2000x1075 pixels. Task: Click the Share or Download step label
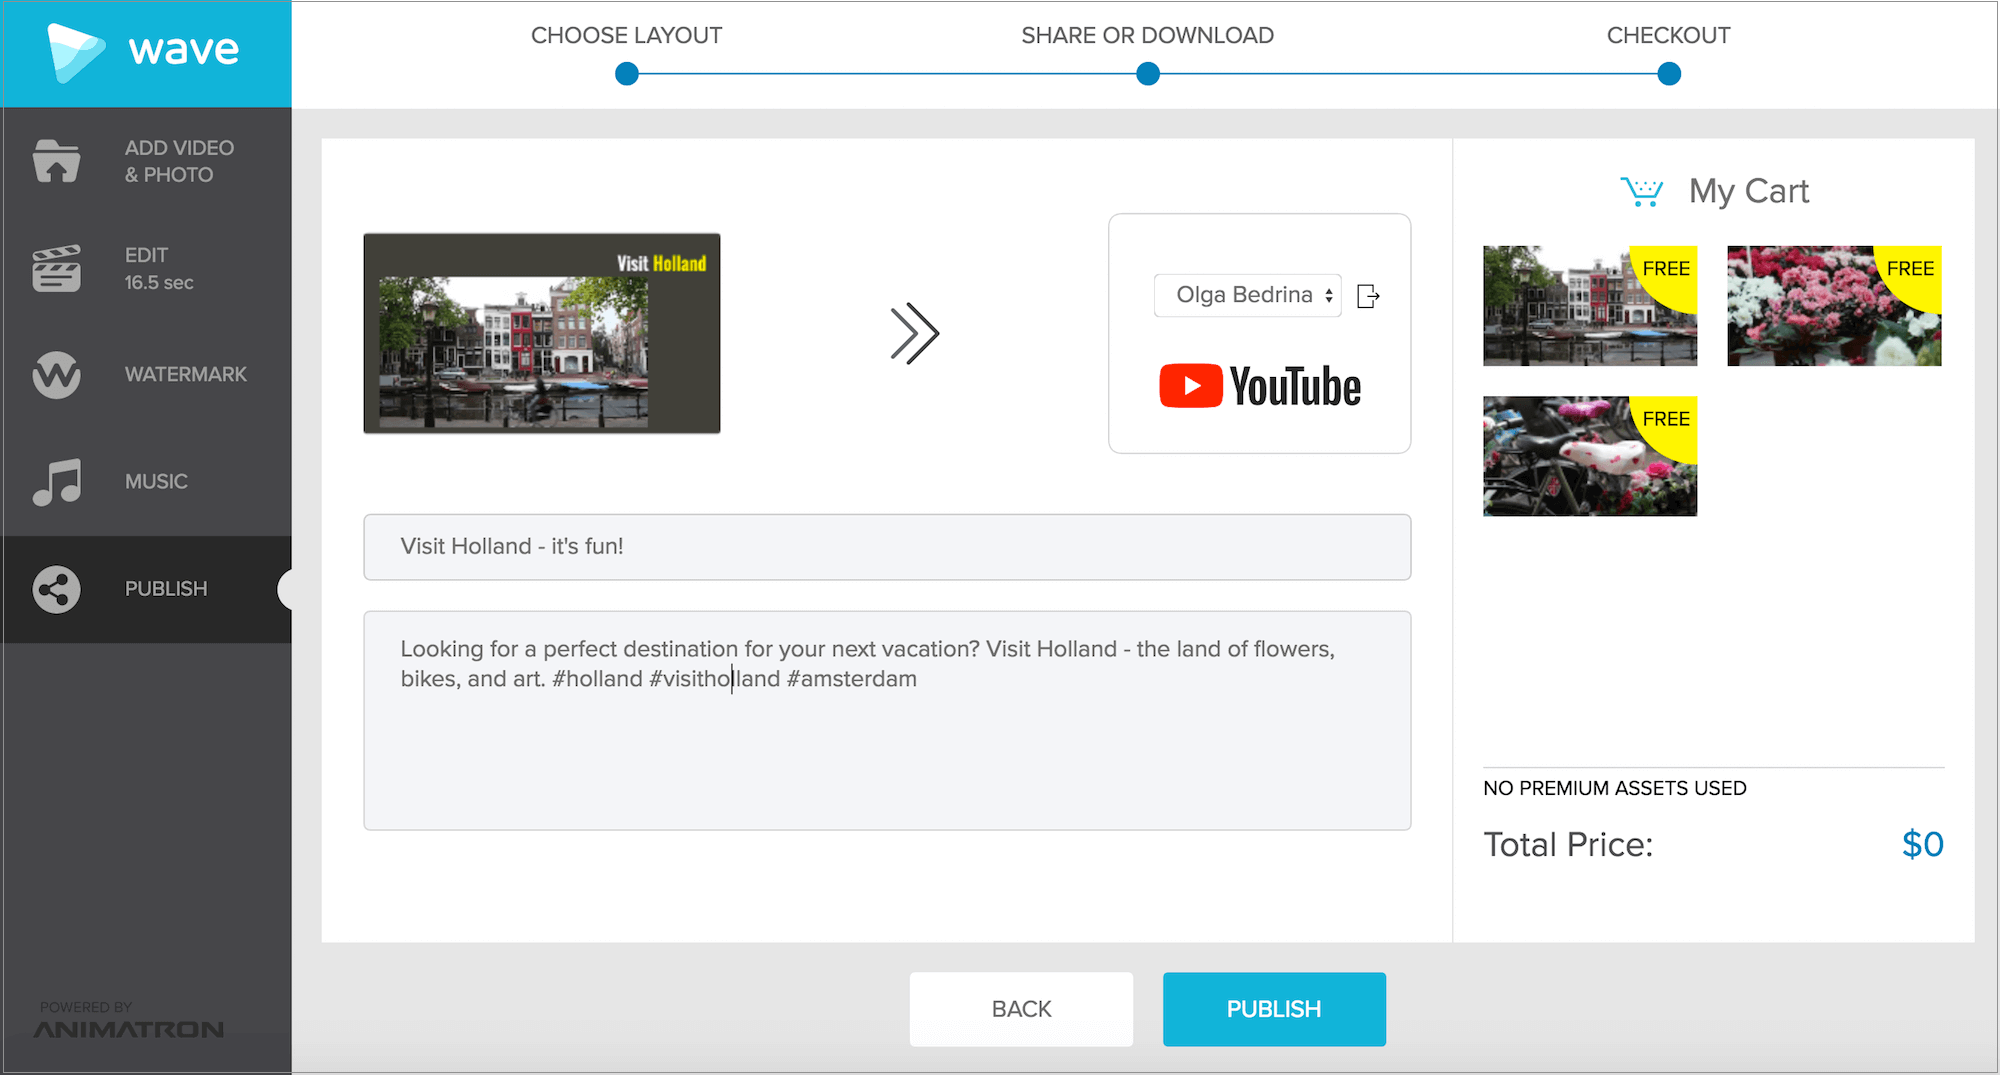[x=1147, y=36]
